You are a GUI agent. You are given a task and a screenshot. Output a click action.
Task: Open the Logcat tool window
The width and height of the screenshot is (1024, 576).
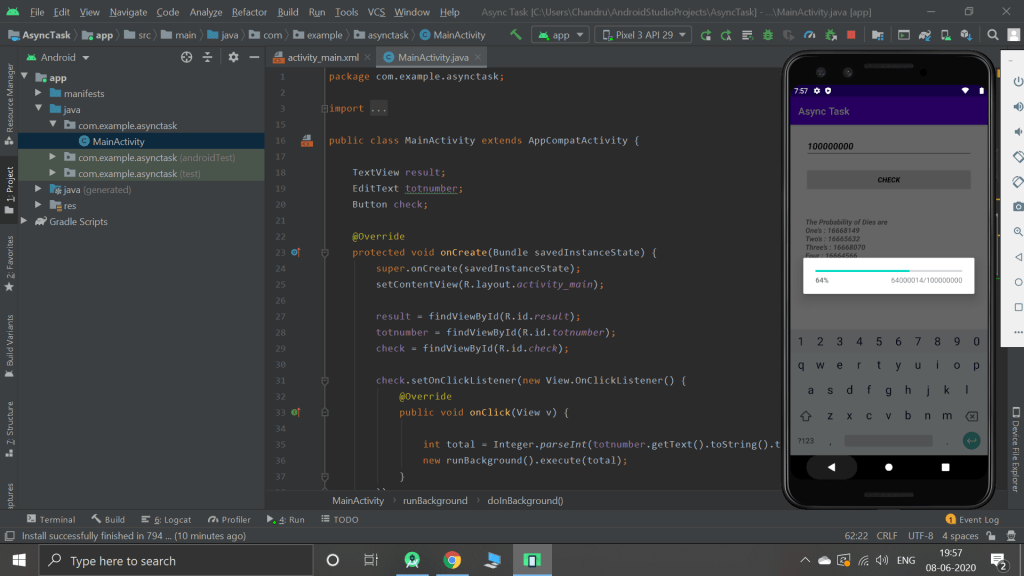pyautogui.click(x=166, y=520)
